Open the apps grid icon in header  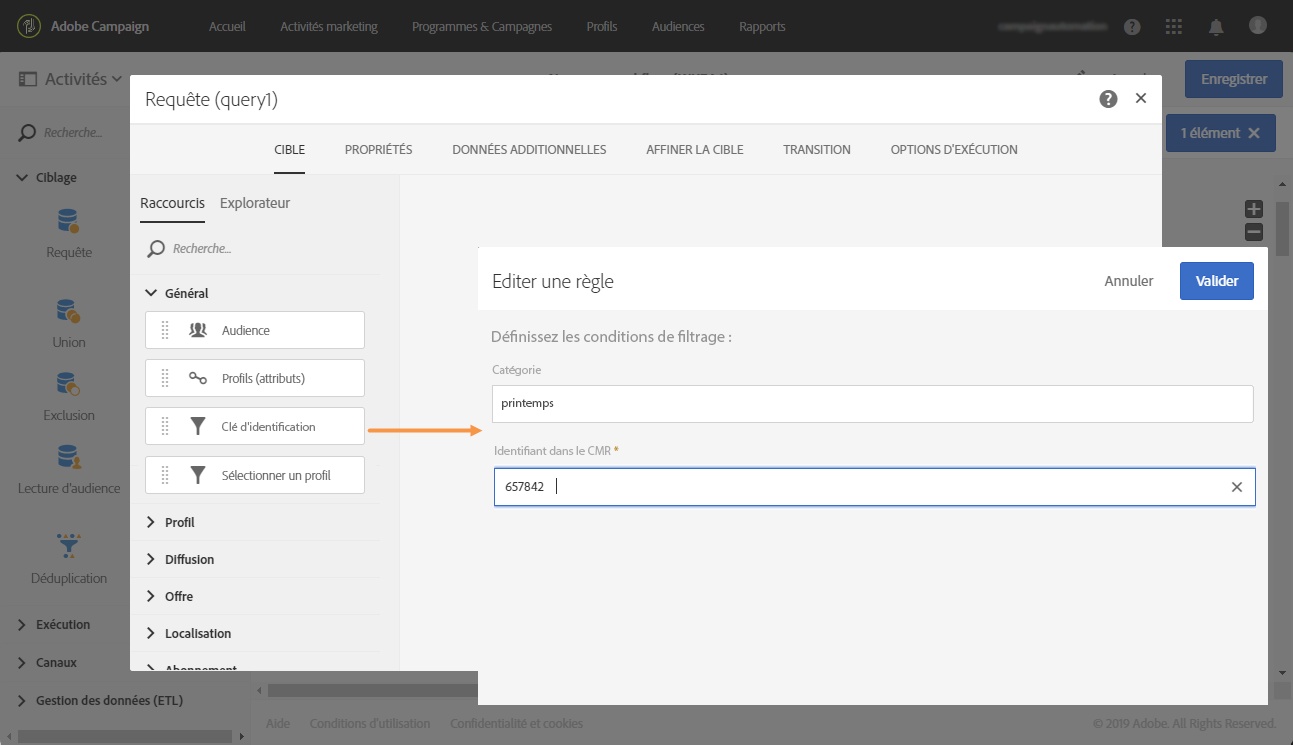pos(1175,27)
